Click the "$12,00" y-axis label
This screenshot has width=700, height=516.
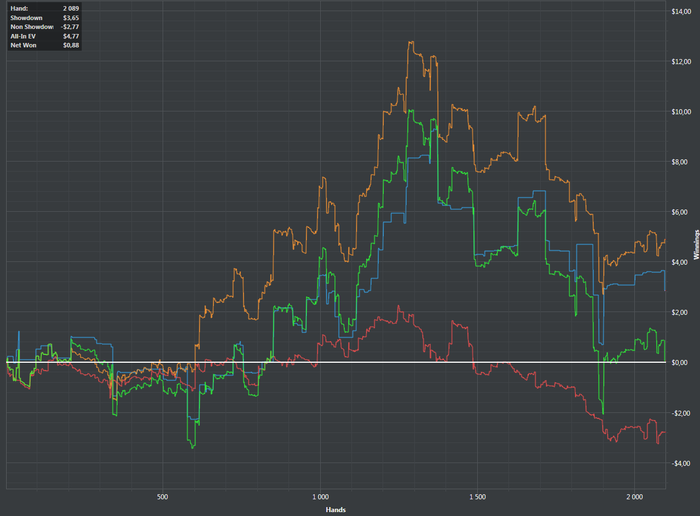[681, 62]
